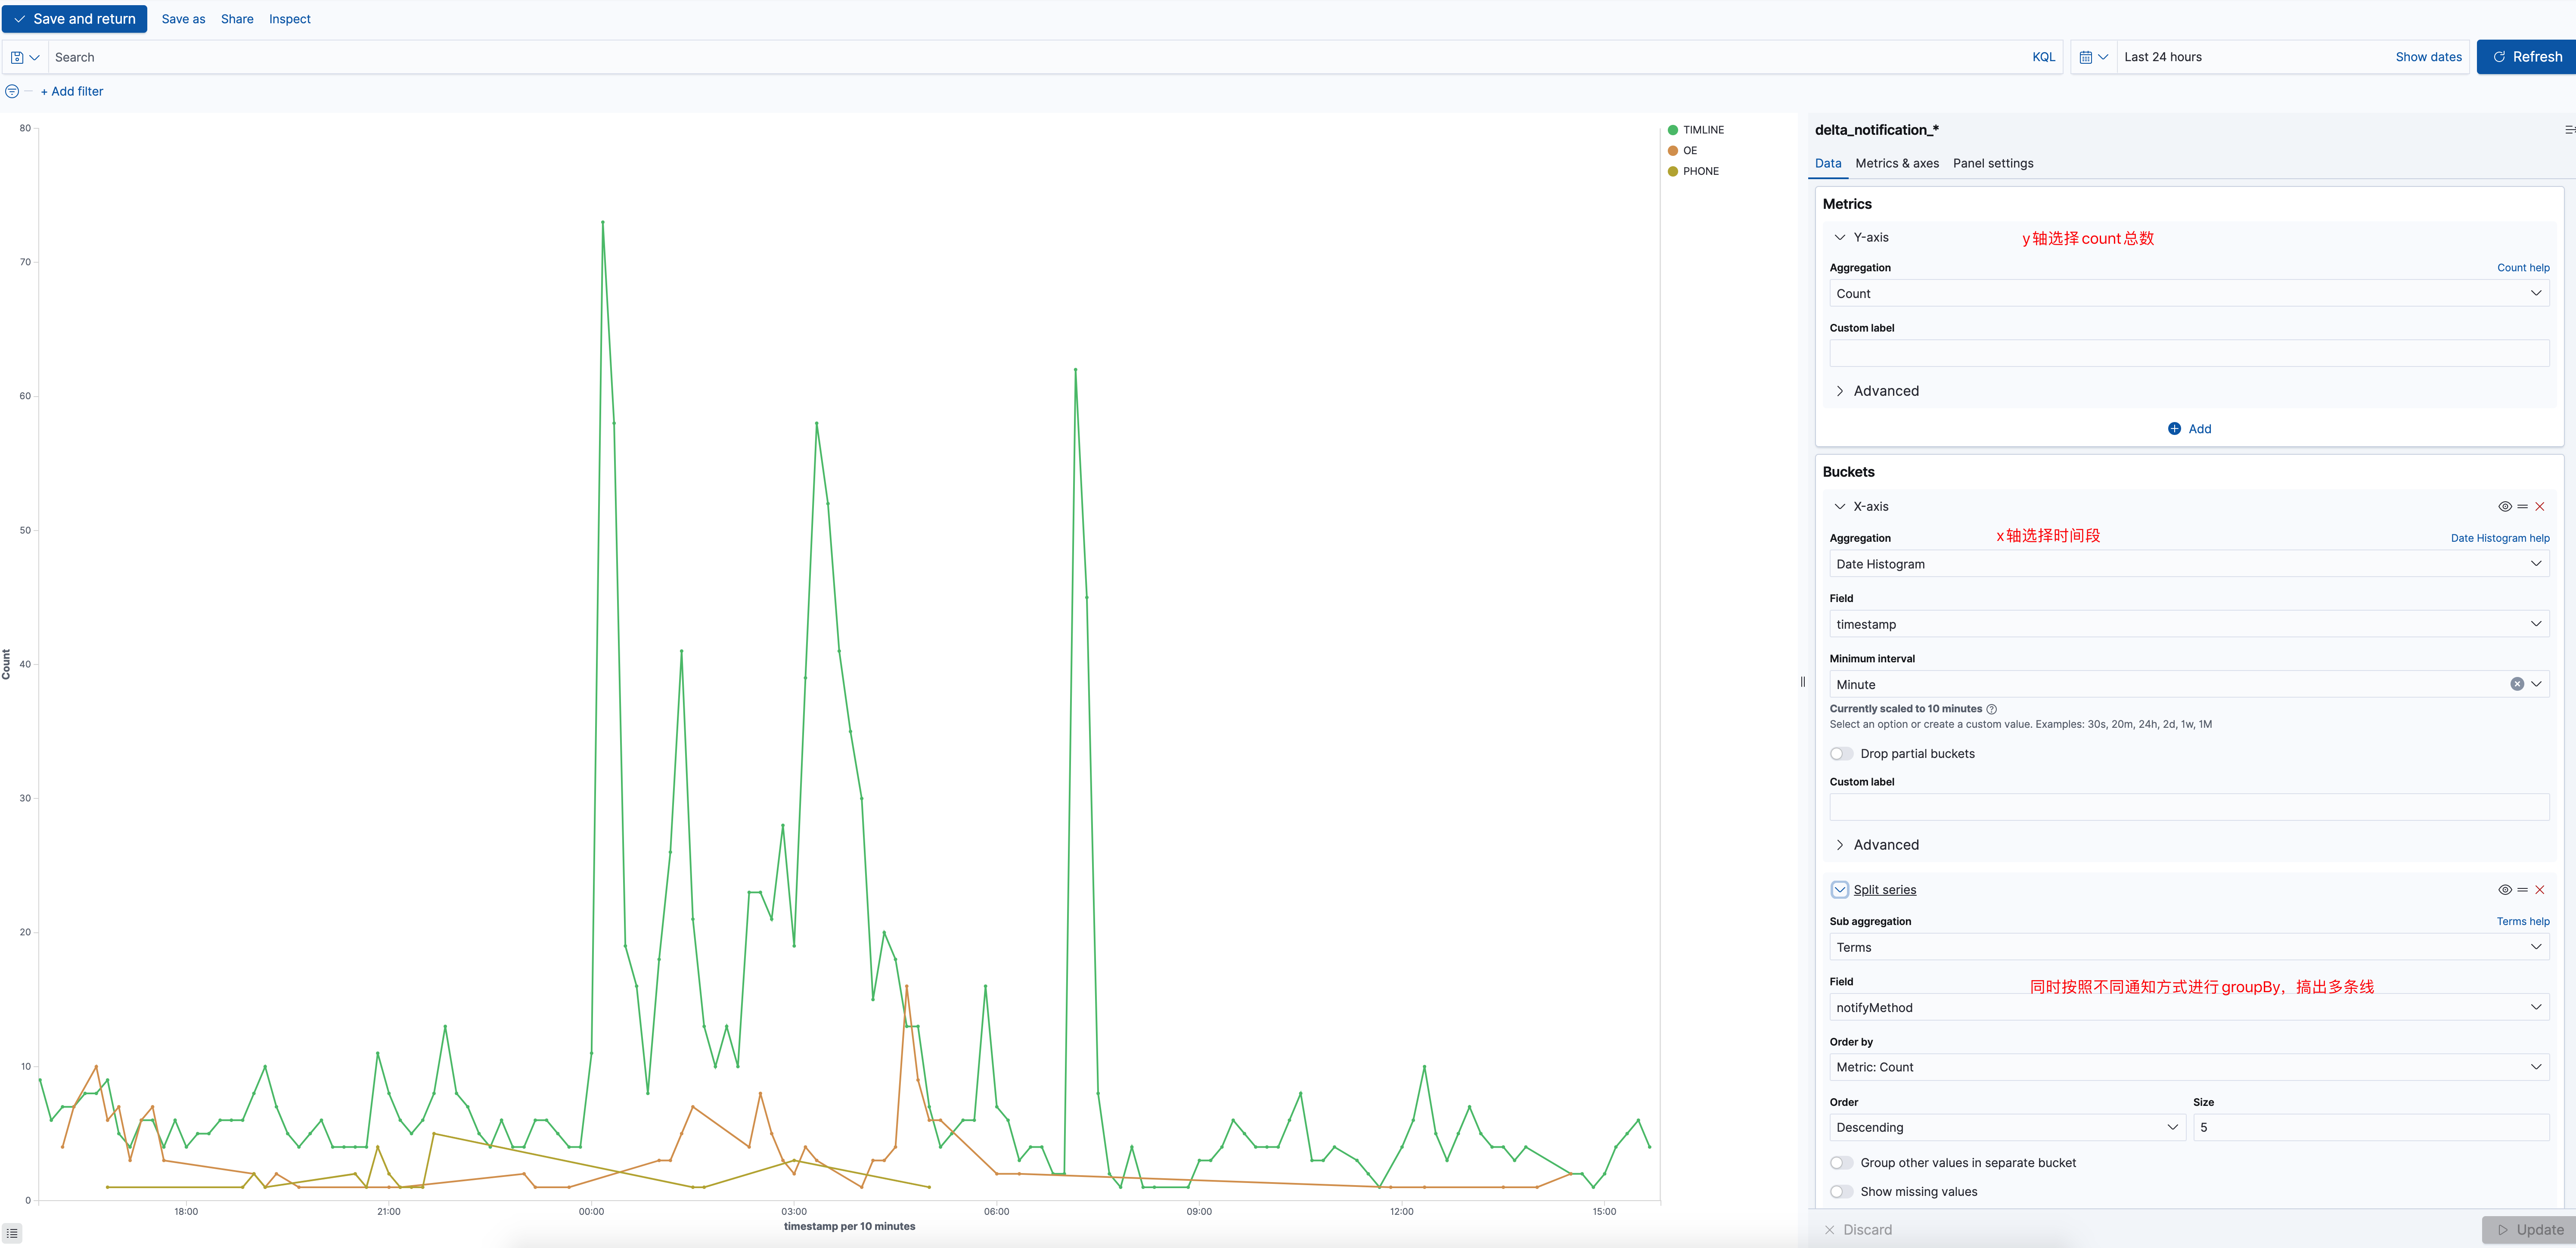The image size is (2576, 1248).
Task: Switch to Panel settings tab
Action: (1993, 164)
